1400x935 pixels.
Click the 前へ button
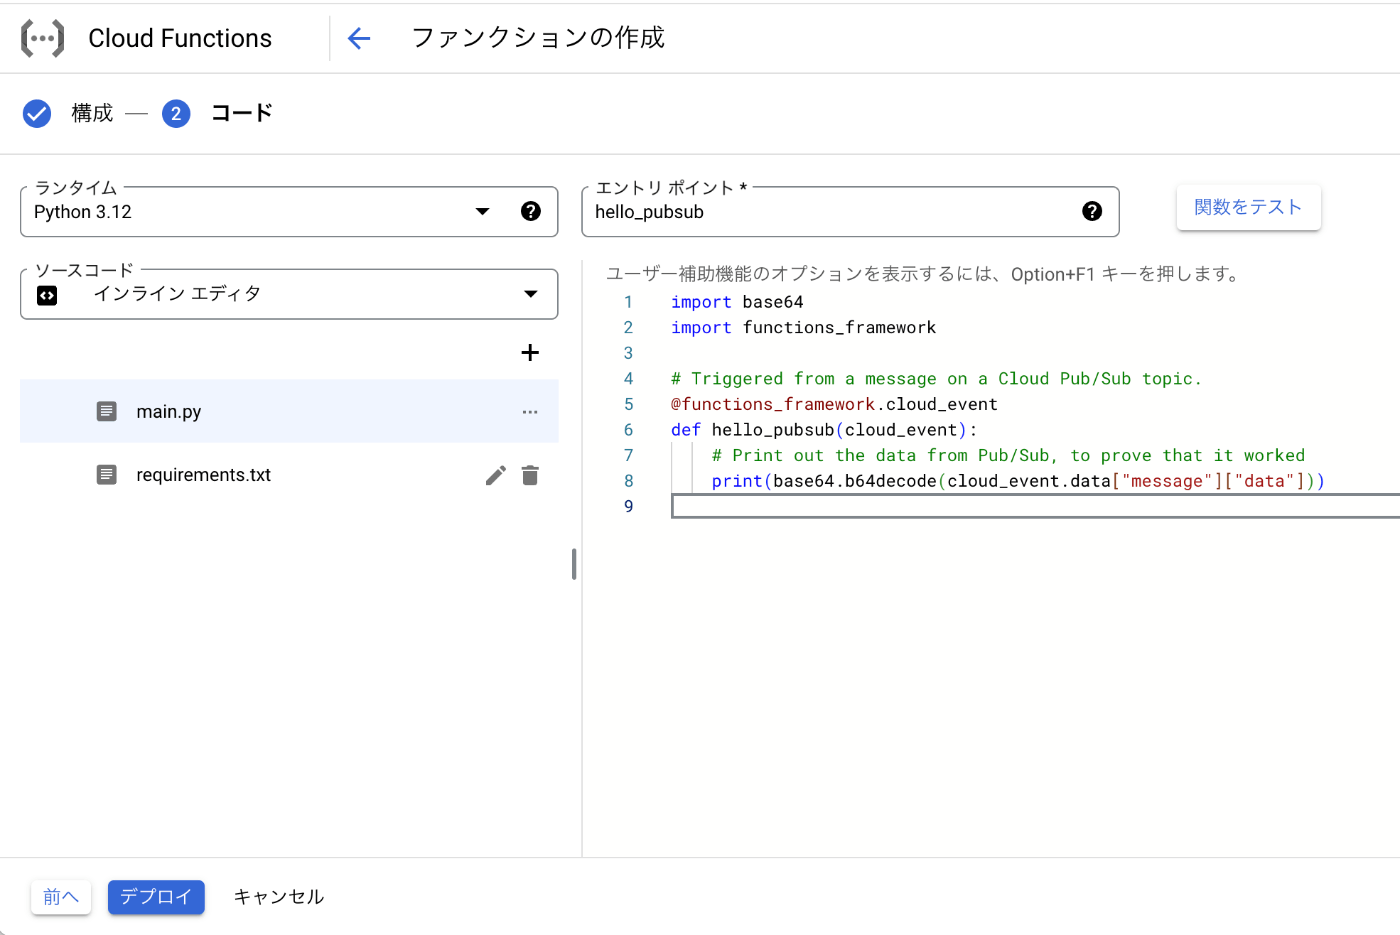[61, 897]
